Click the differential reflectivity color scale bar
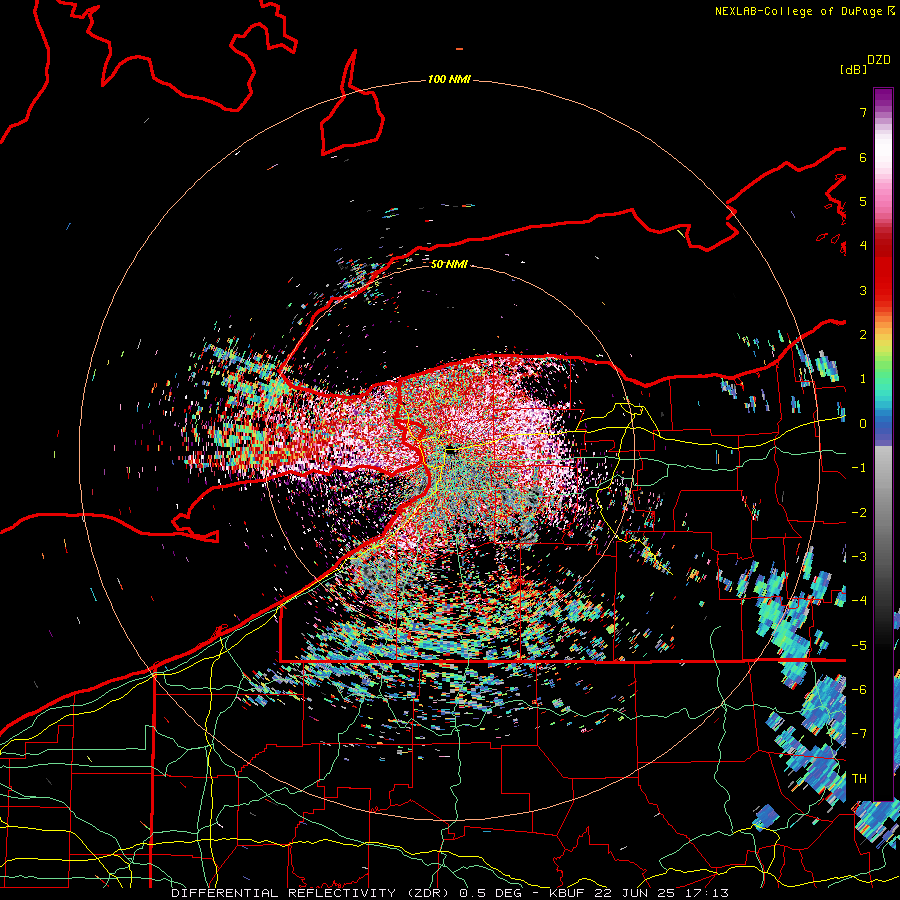This screenshot has width=900, height=900. point(883,444)
